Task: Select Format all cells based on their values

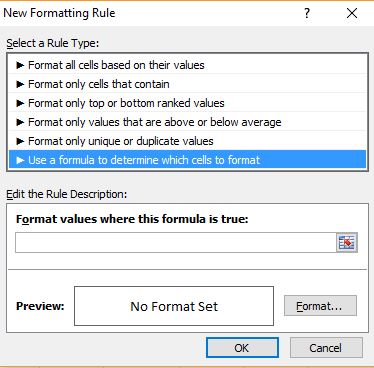Action: click(x=187, y=65)
